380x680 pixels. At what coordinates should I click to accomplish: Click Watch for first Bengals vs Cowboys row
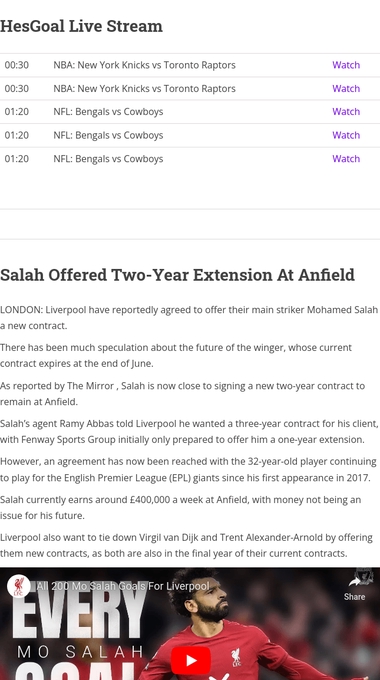(x=346, y=111)
